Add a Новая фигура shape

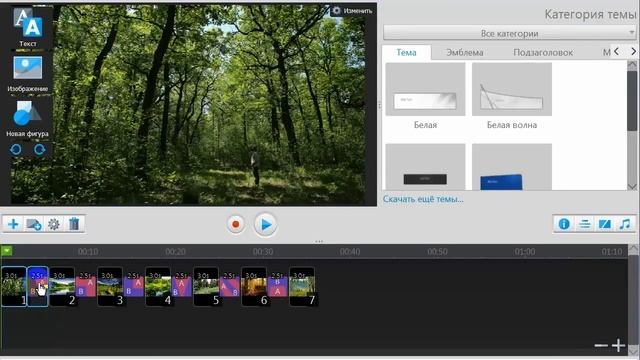(27, 119)
